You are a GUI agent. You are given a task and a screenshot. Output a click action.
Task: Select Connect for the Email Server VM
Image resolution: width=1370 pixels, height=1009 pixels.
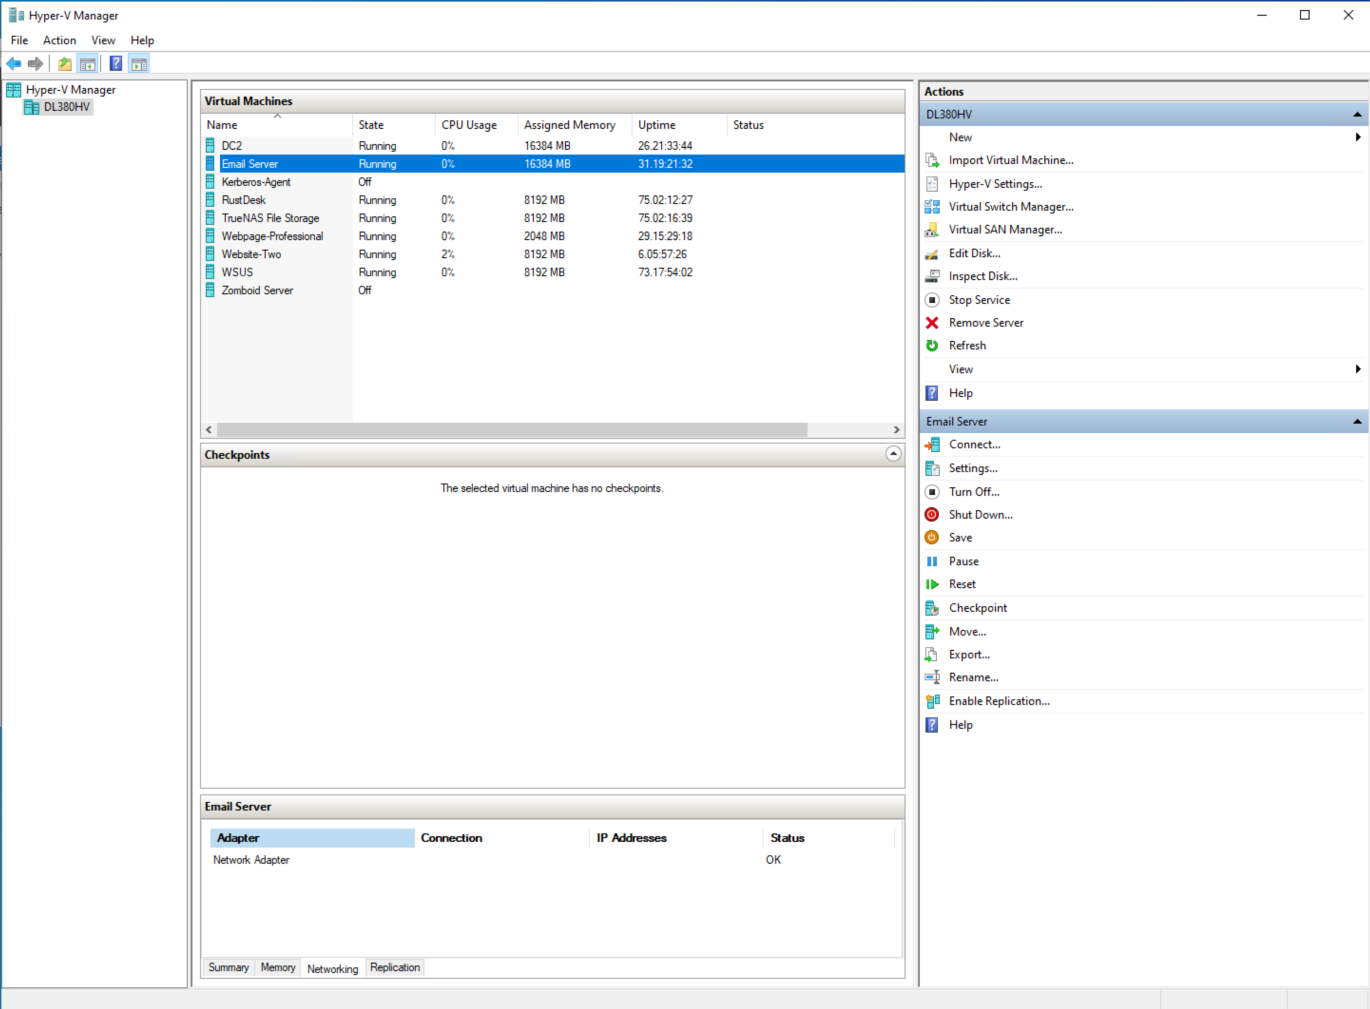click(973, 444)
